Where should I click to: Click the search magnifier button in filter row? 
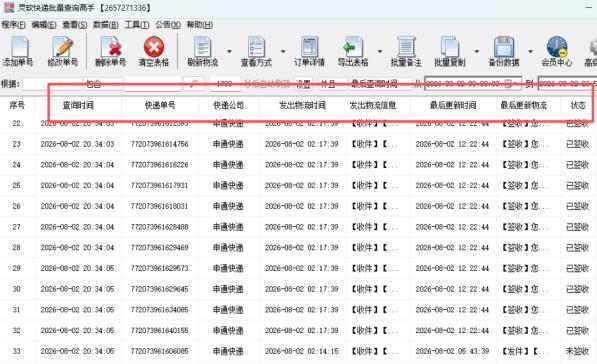pyautogui.click(x=193, y=84)
